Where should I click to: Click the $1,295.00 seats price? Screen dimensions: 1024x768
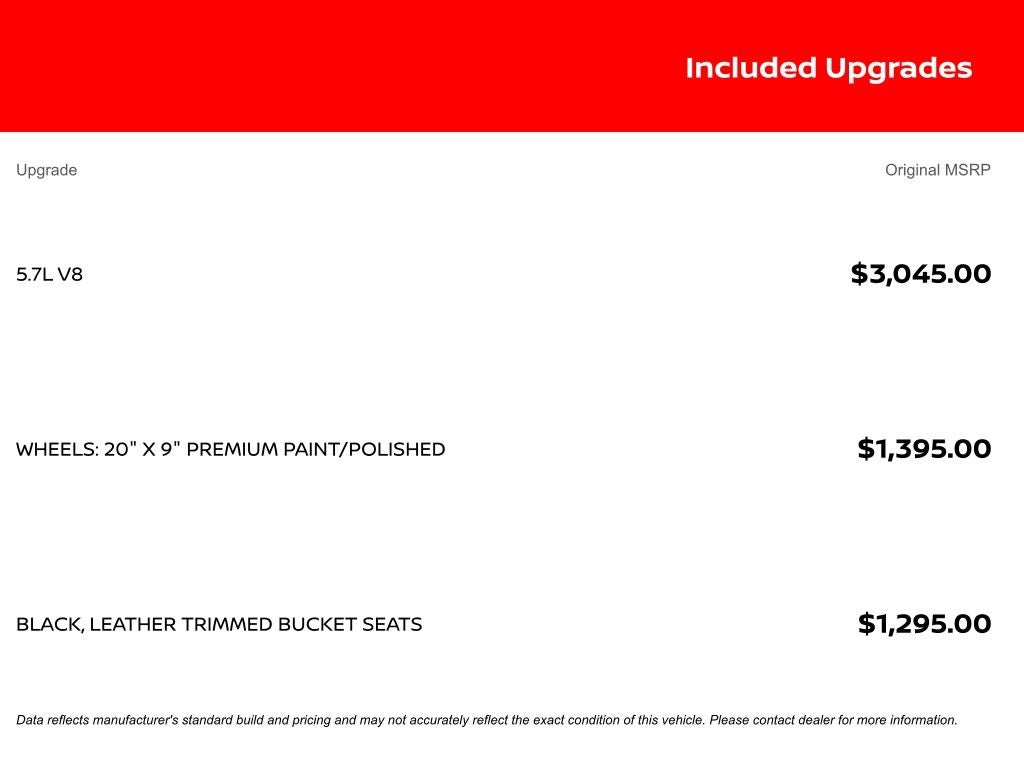pos(924,624)
